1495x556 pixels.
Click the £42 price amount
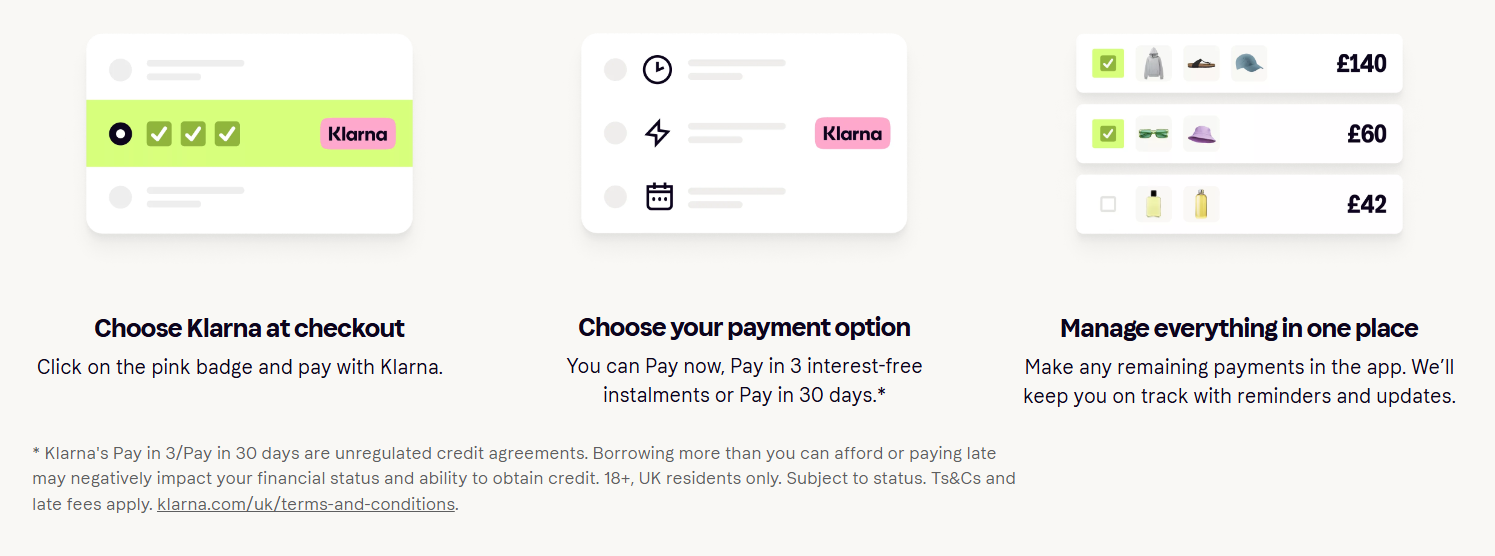pos(1366,204)
